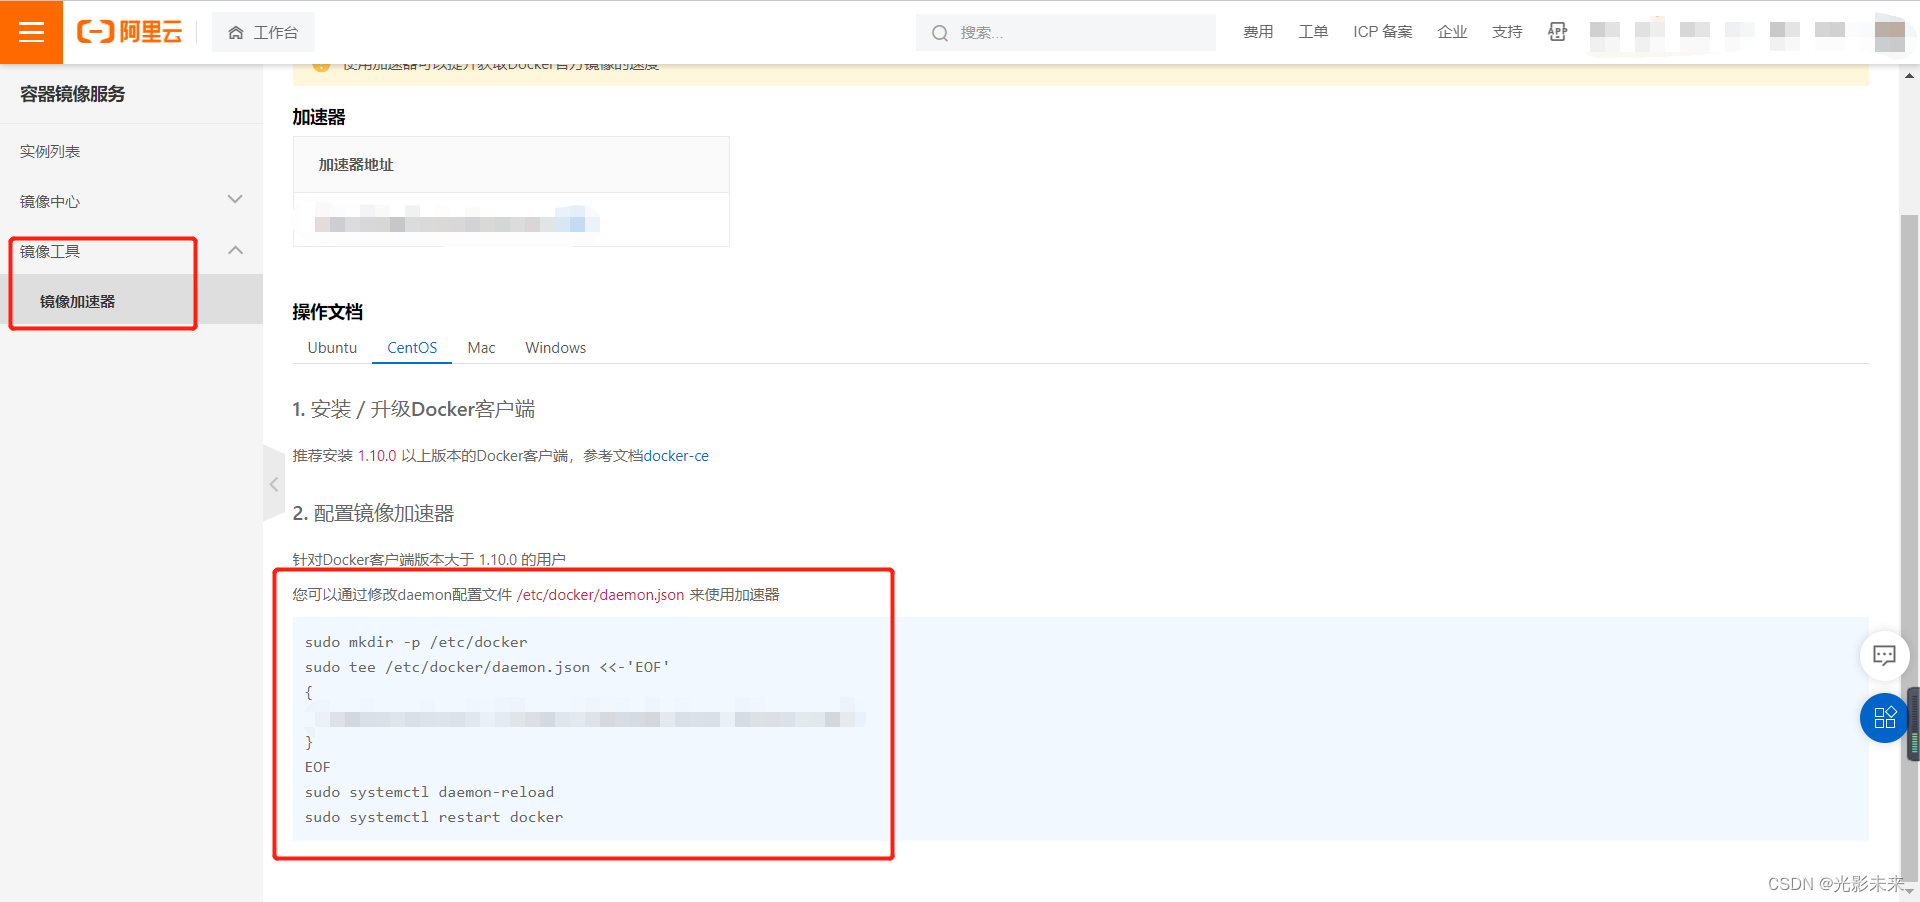Open the docker-ce documentation link

point(676,456)
